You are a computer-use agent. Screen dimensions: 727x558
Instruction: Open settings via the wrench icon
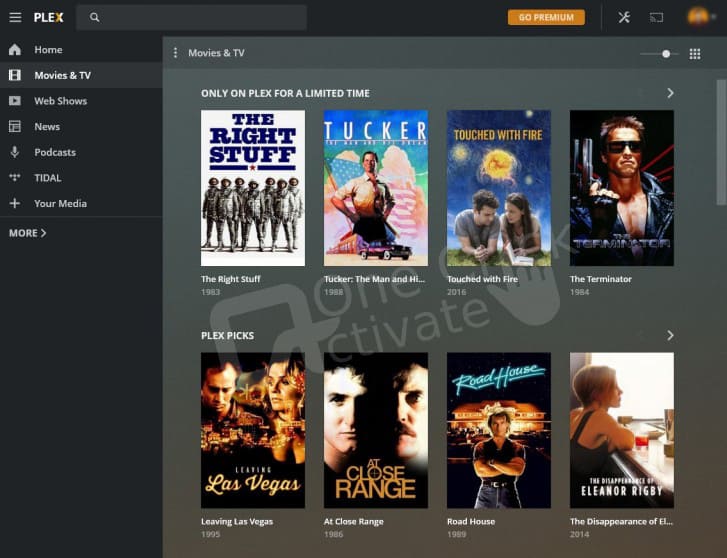[x=624, y=17]
